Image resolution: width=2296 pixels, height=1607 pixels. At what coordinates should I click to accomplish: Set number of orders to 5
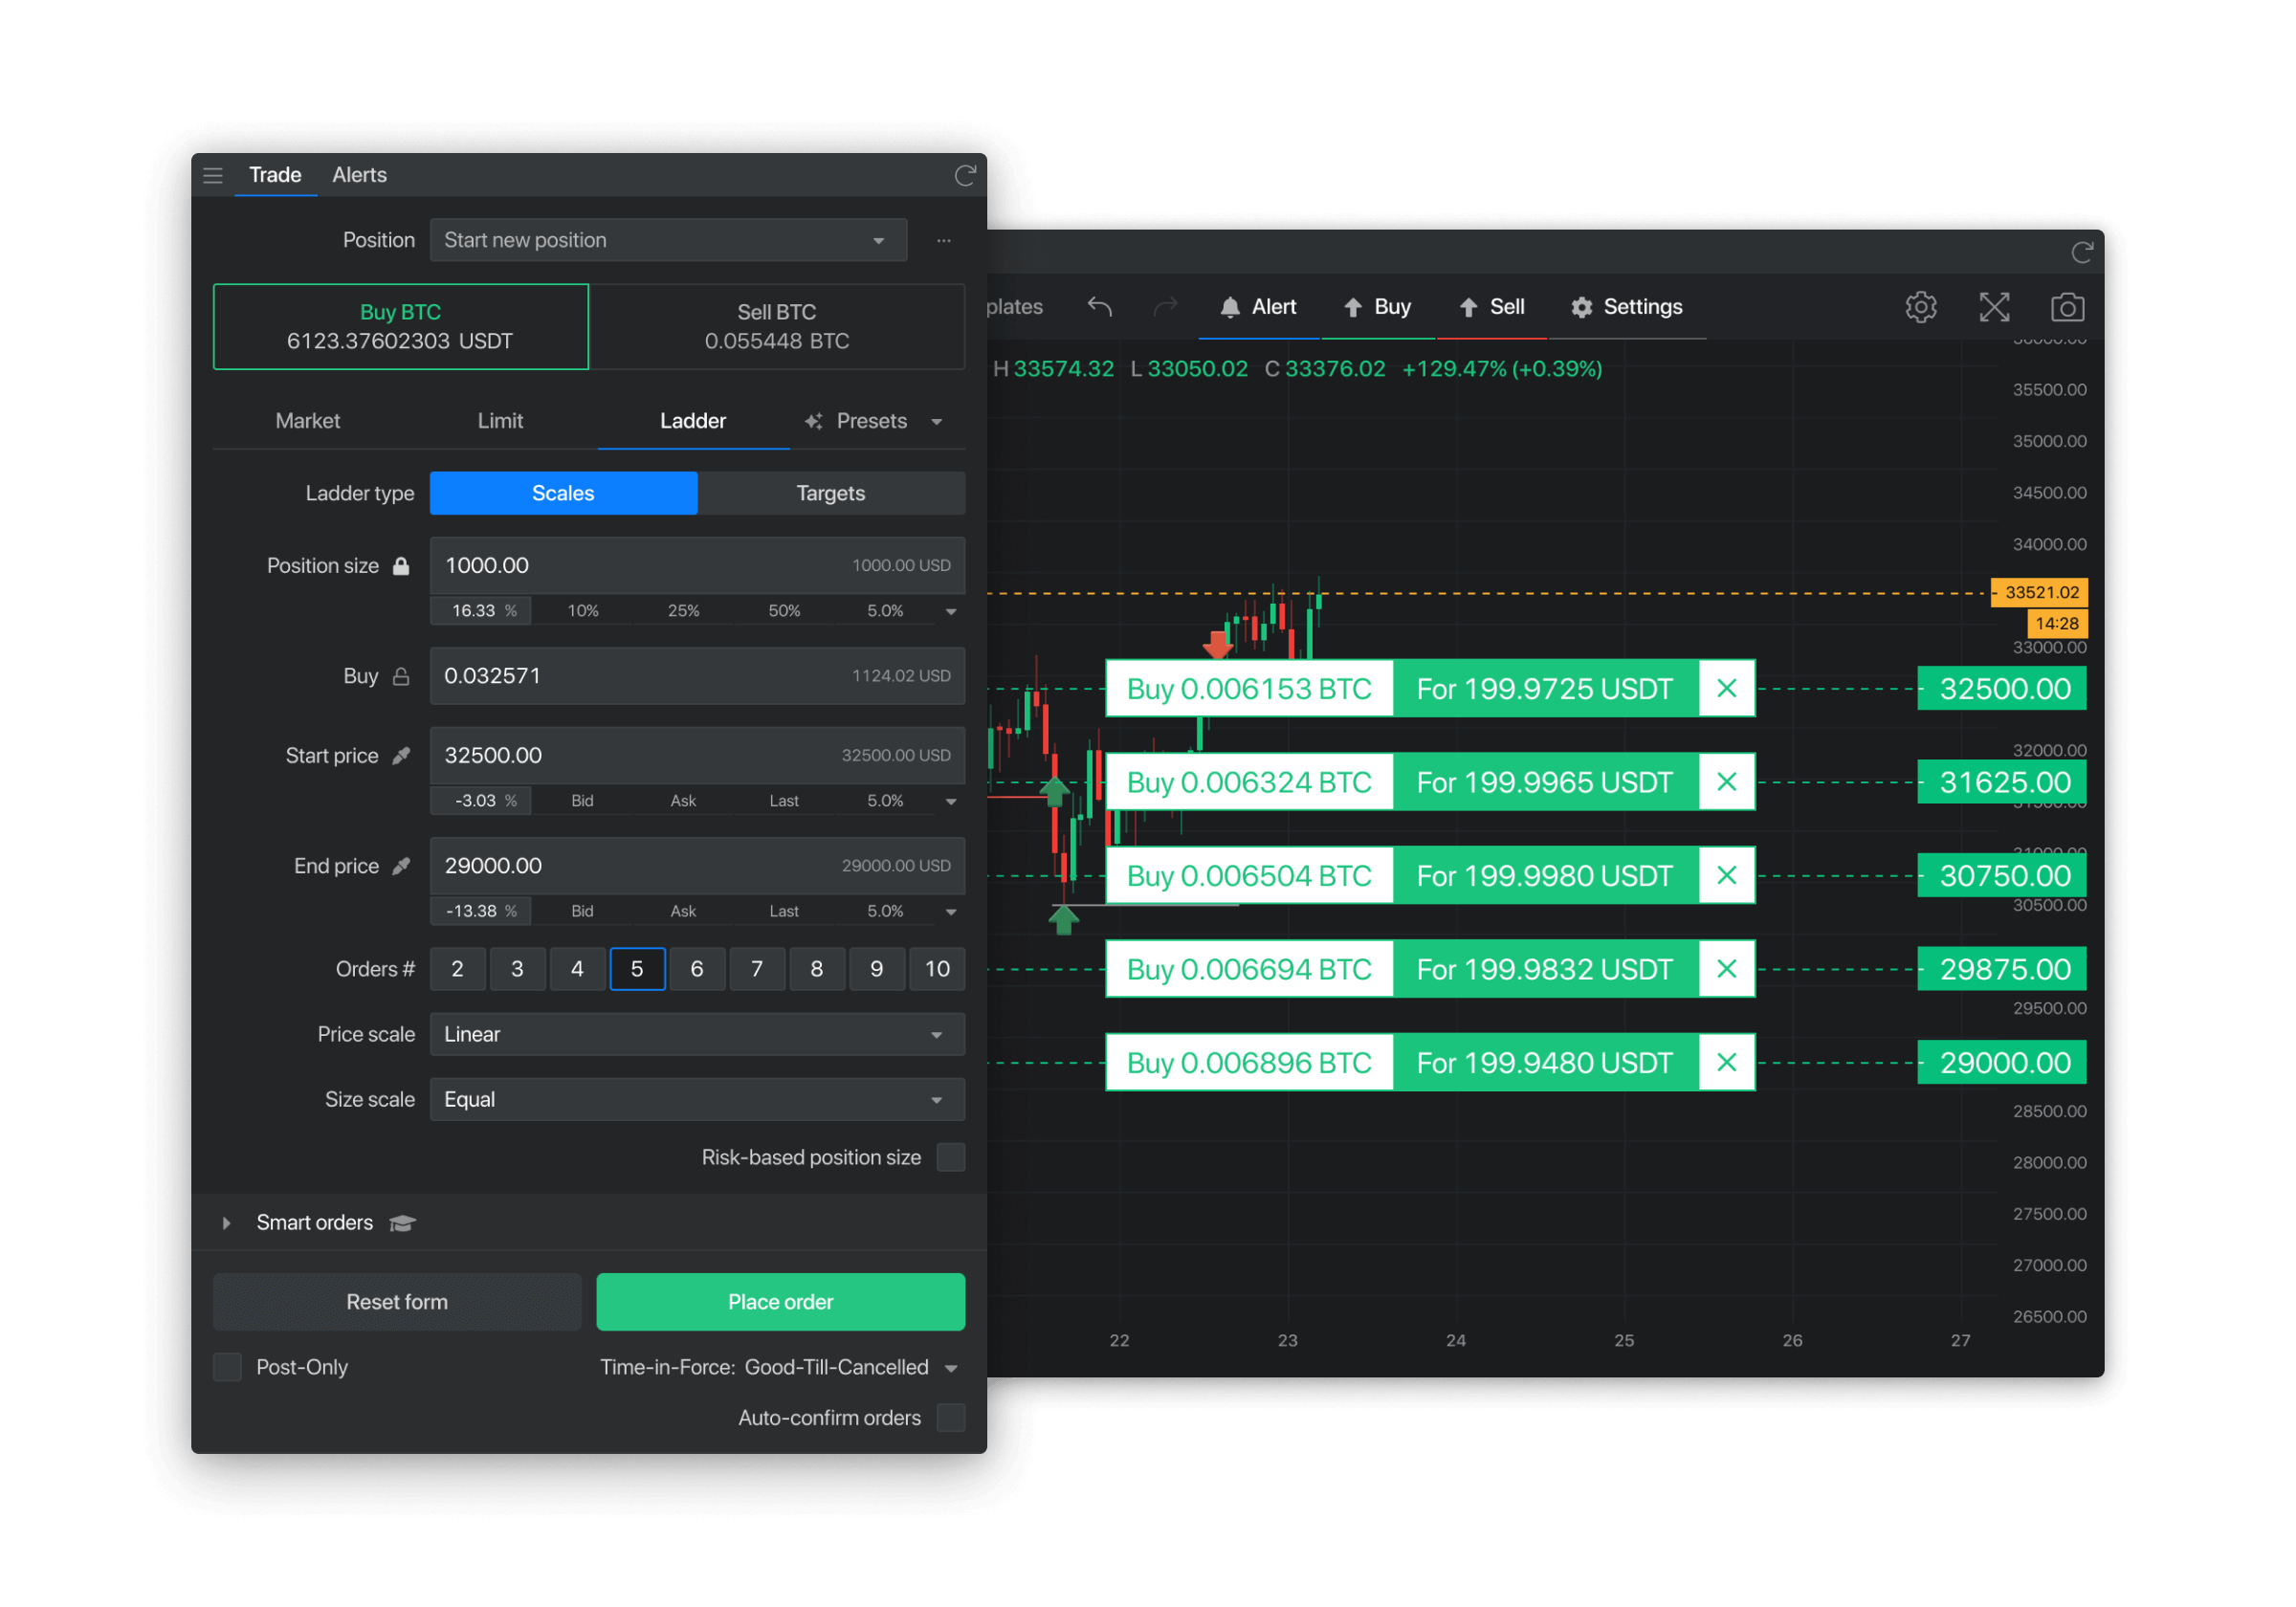coord(637,970)
